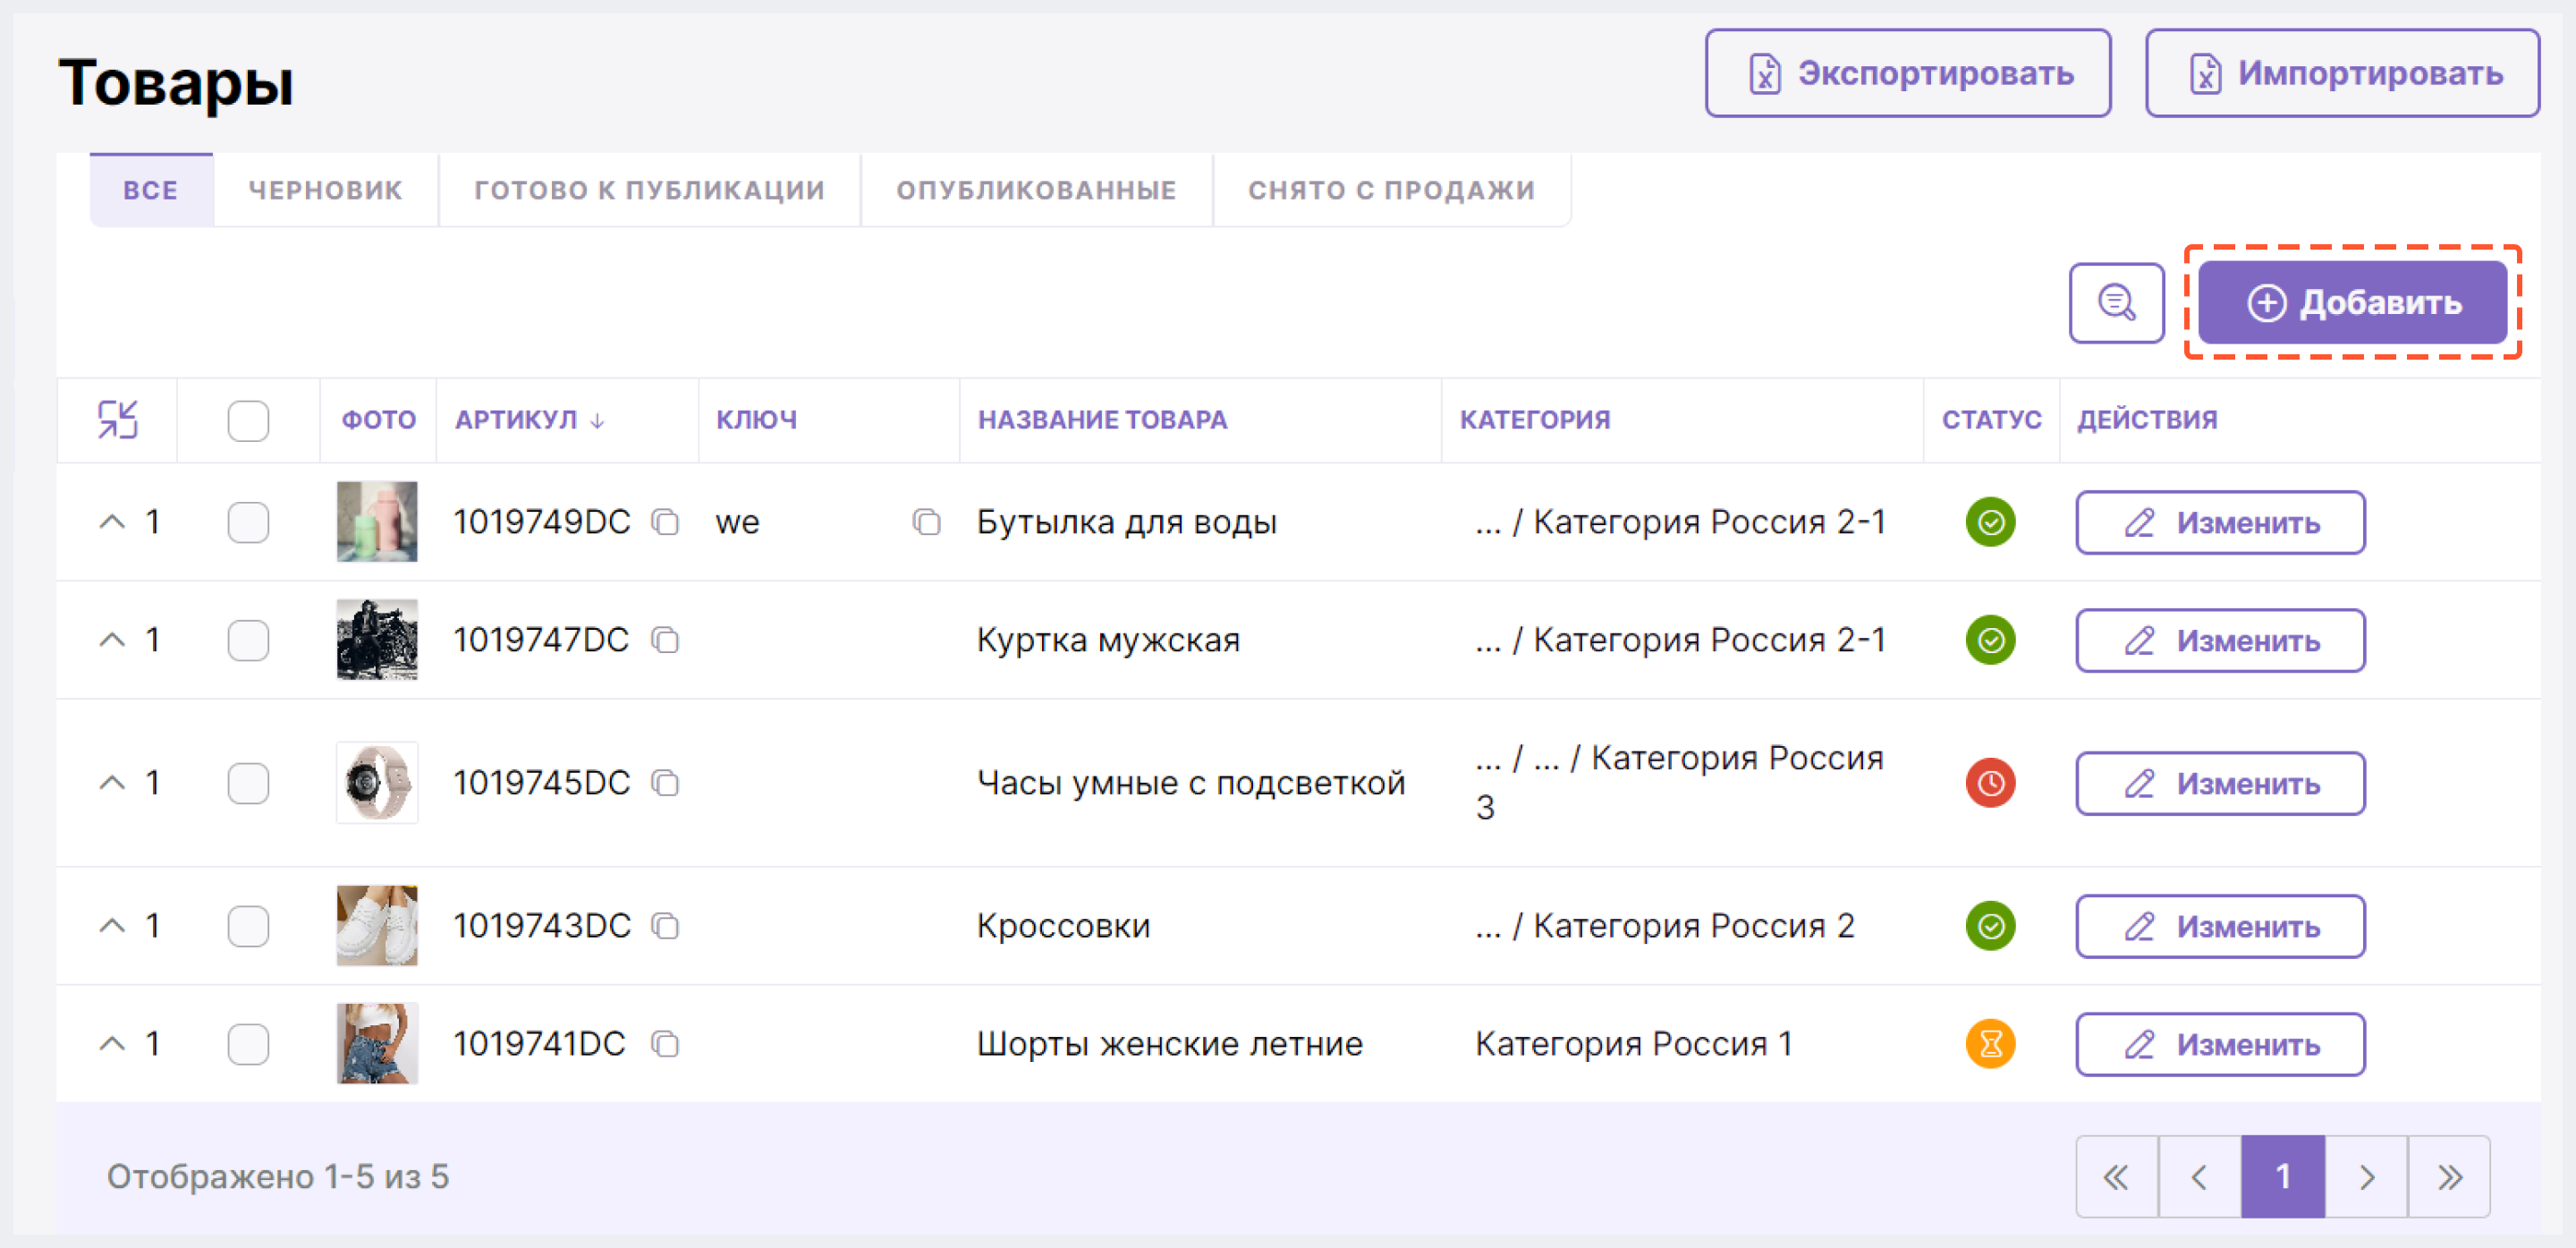2576x1248 pixels.
Task: Collapse the 1019747DC row chevron
Action: tap(112, 640)
